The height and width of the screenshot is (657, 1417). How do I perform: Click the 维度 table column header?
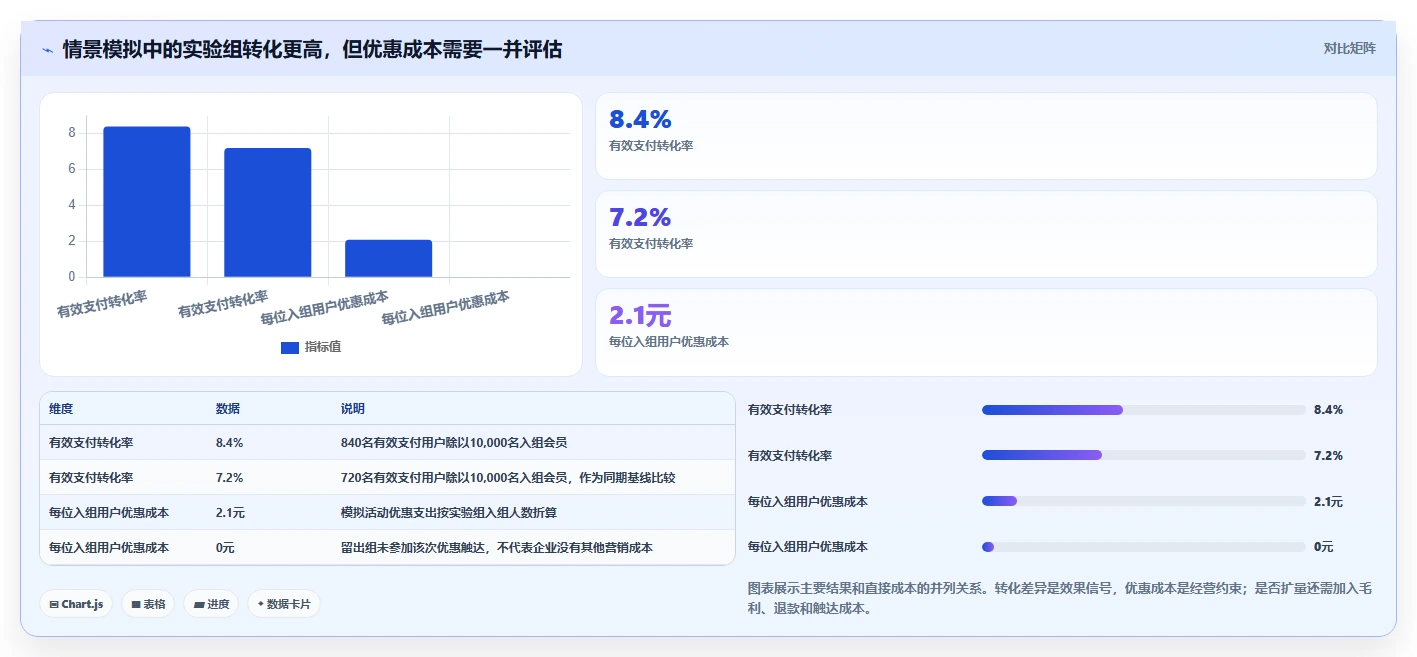[x=61, y=409]
